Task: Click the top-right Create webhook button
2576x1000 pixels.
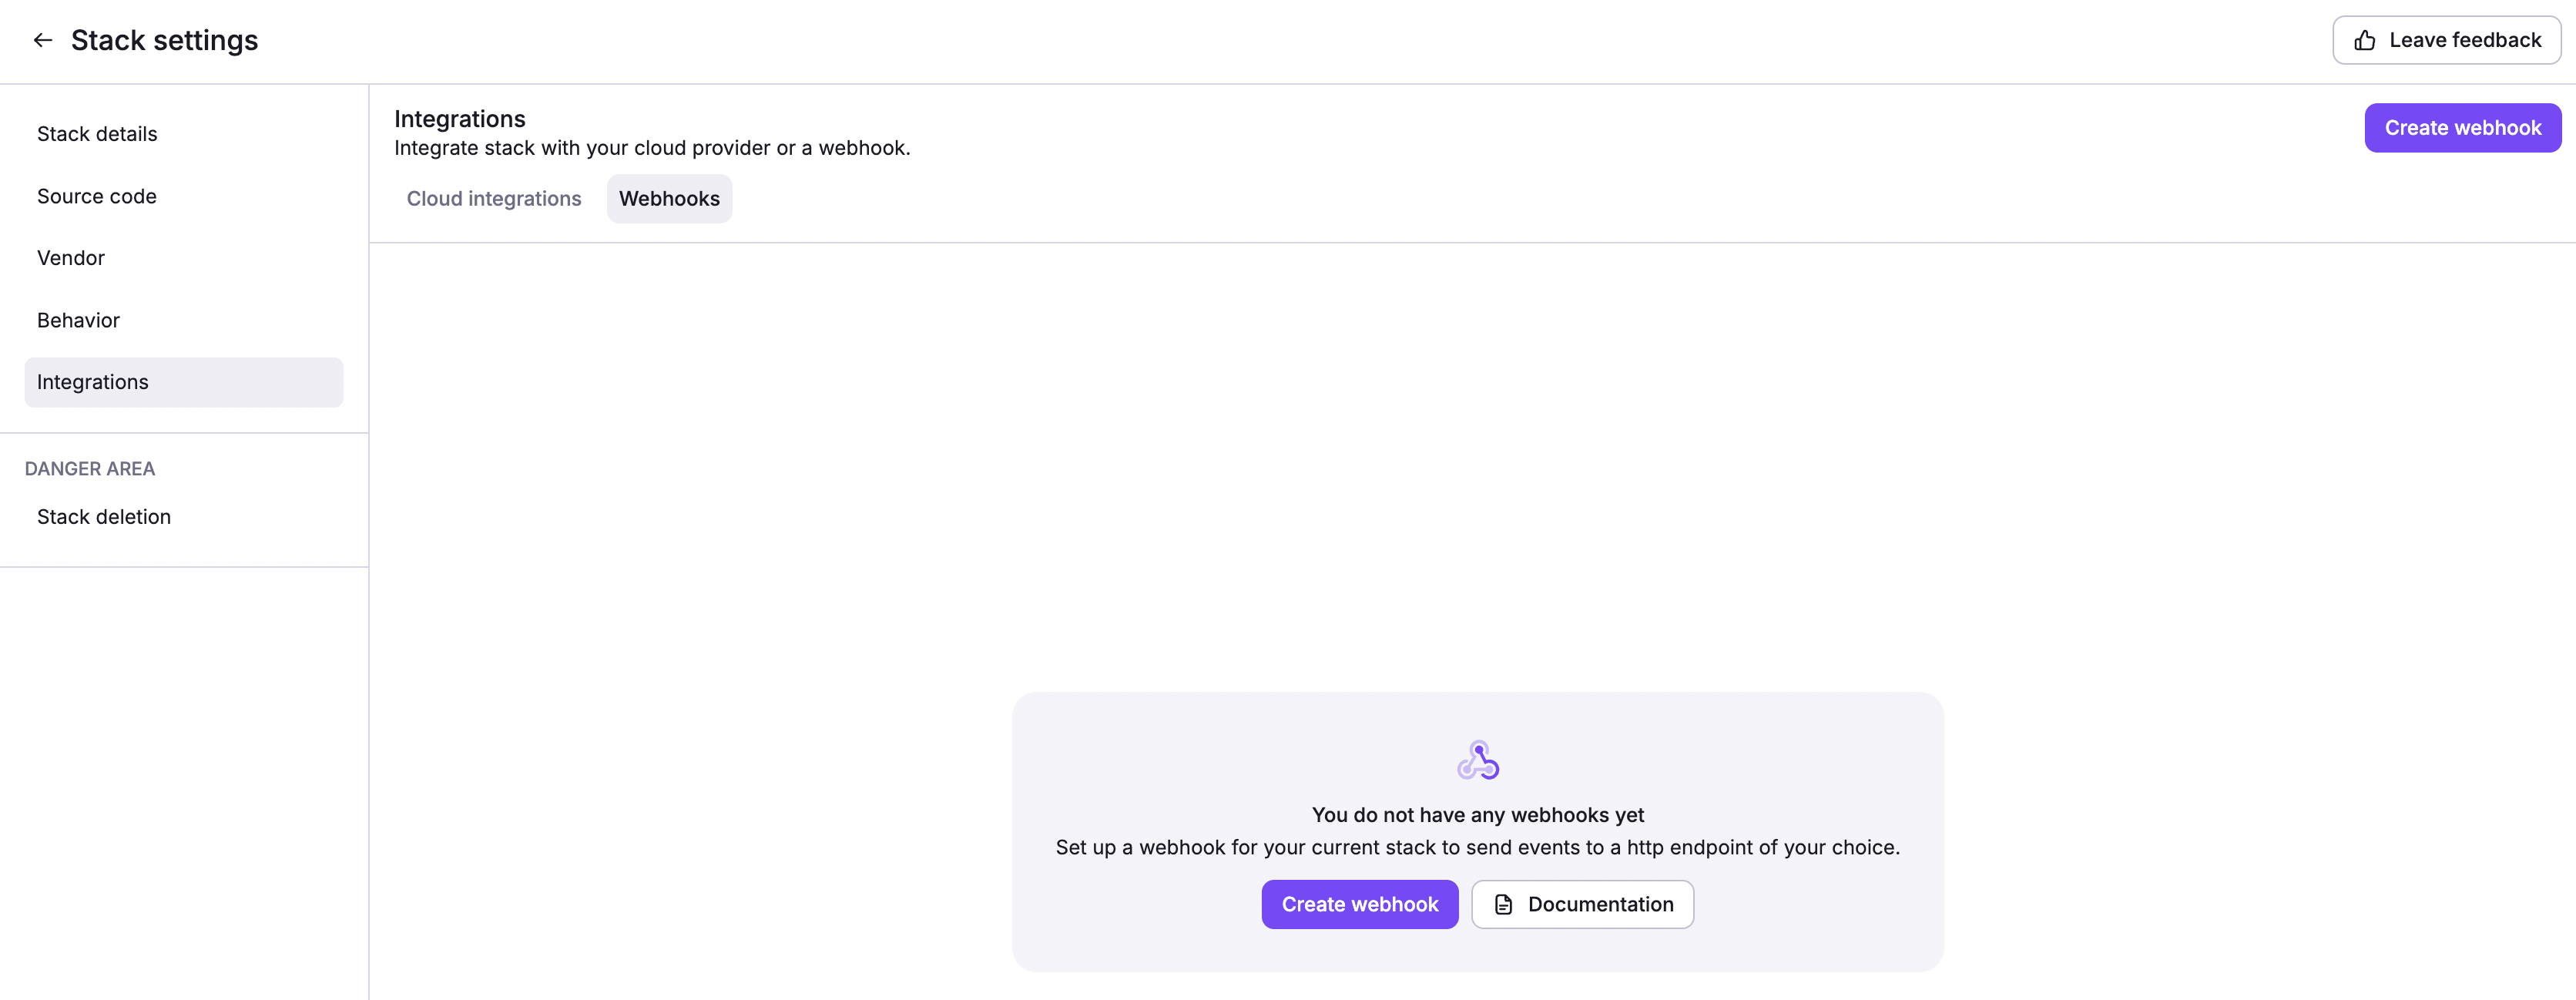Action: 2462,127
